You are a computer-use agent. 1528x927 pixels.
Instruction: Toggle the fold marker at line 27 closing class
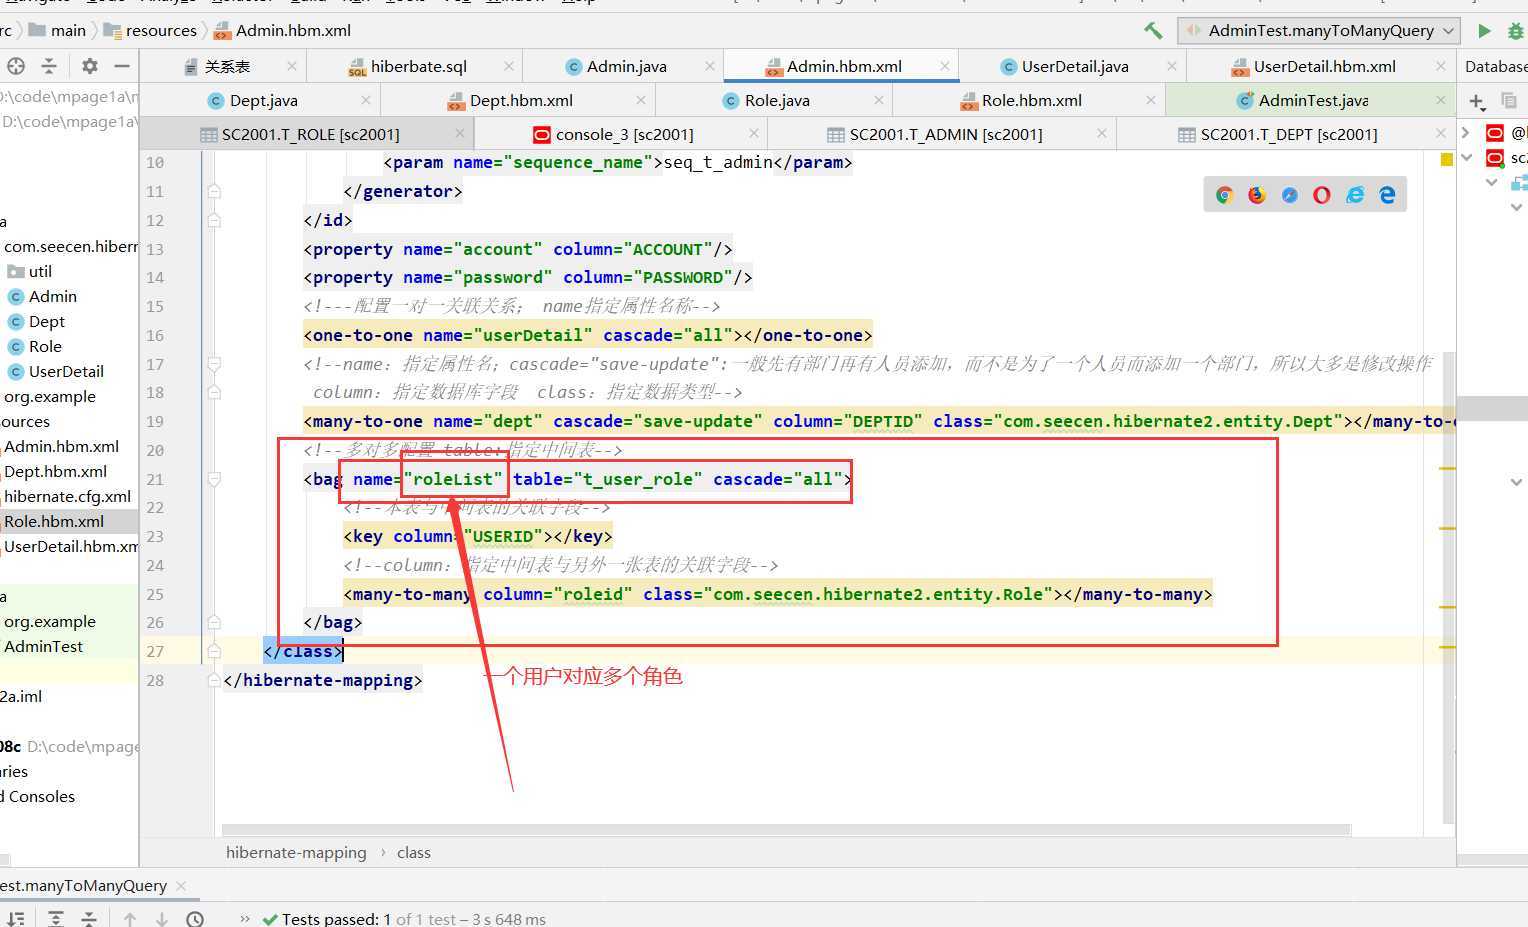click(213, 651)
